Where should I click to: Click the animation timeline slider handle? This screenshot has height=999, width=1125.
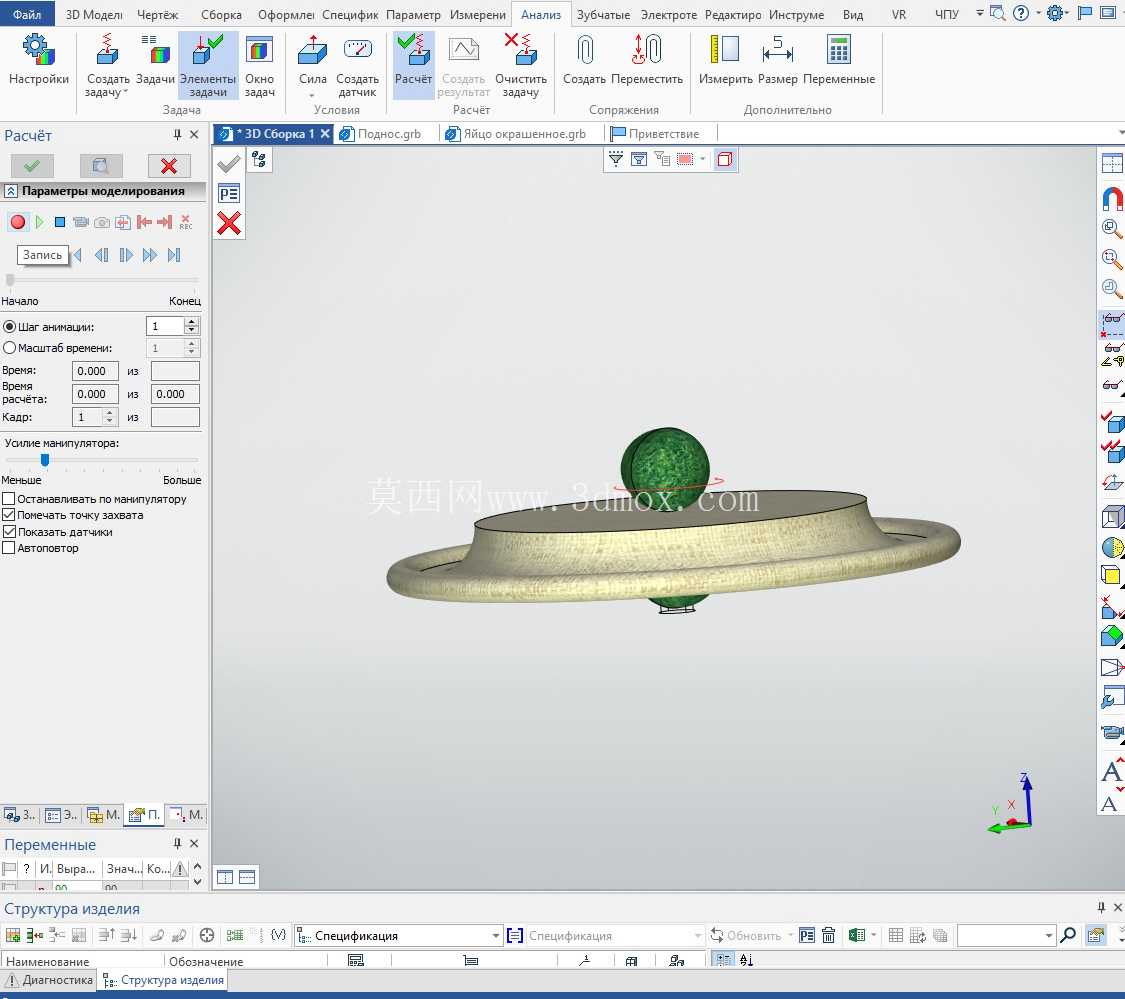(10, 279)
